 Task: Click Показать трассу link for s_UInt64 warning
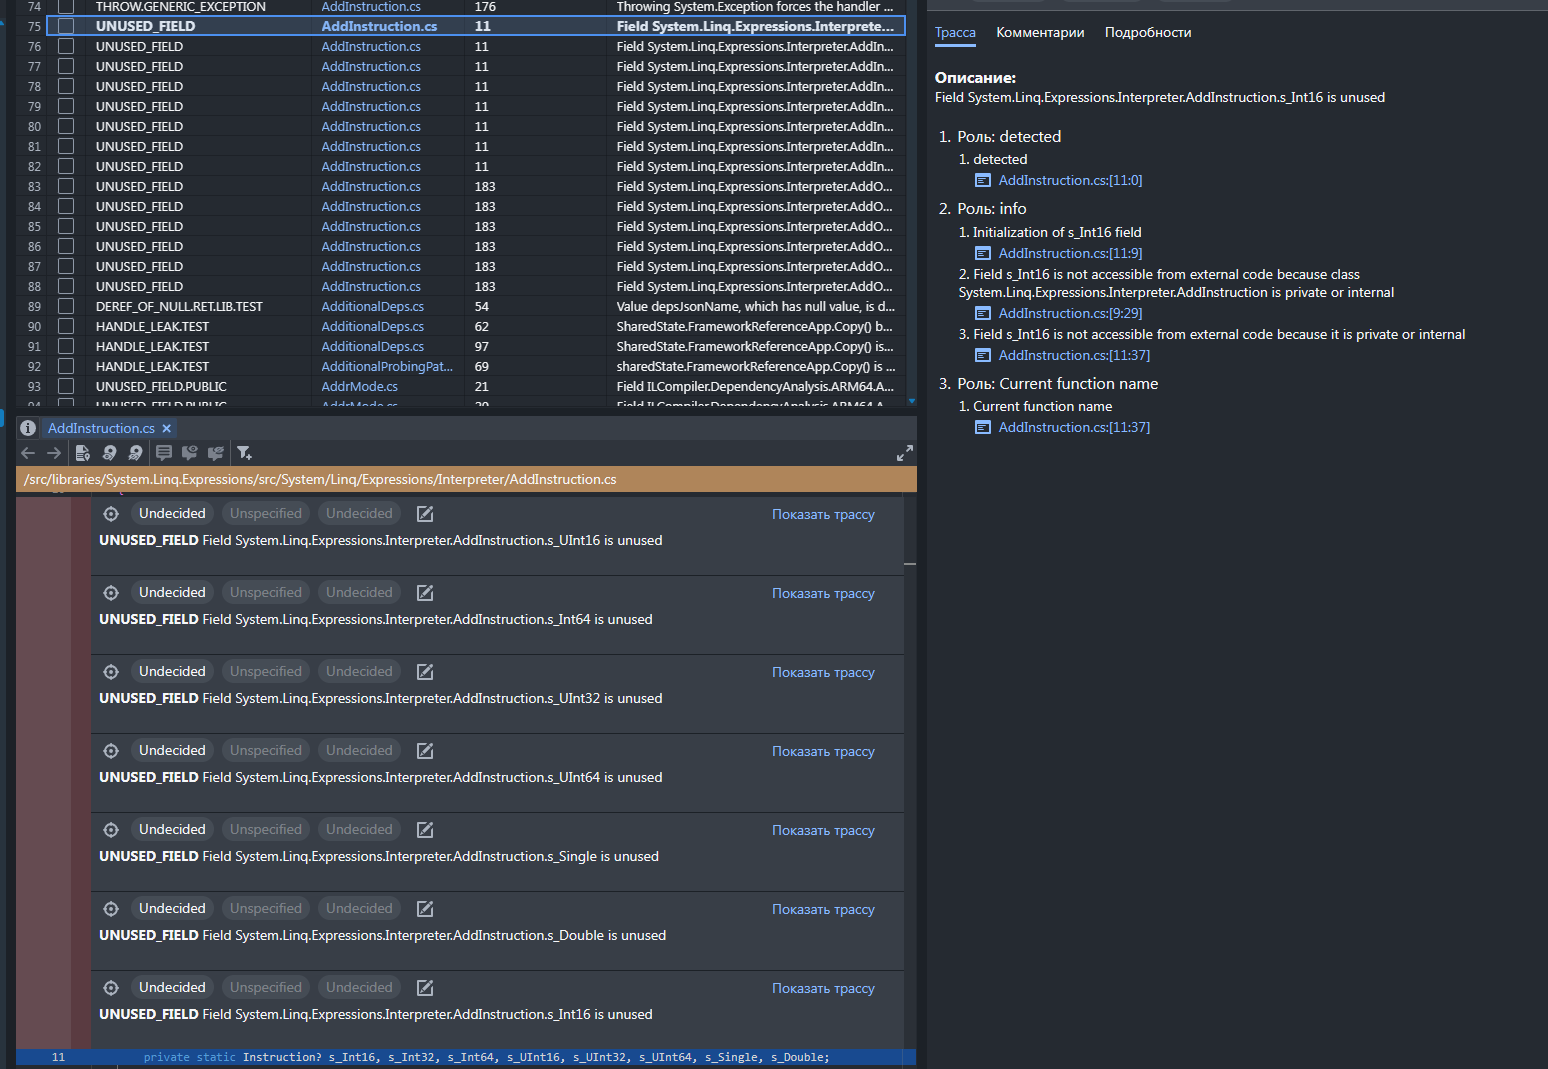tap(823, 752)
